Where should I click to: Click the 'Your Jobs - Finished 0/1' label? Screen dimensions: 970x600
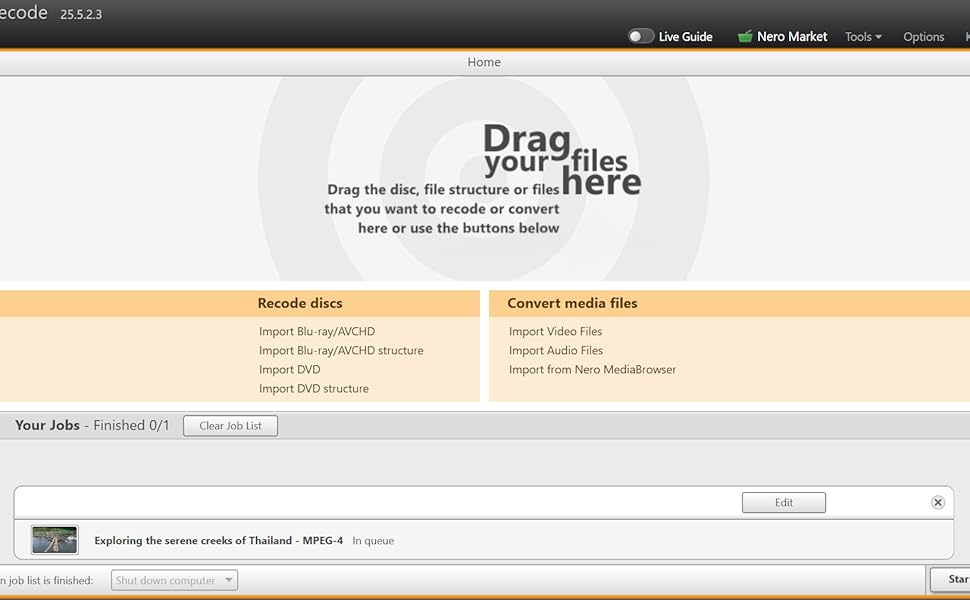(x=92, y=426)
